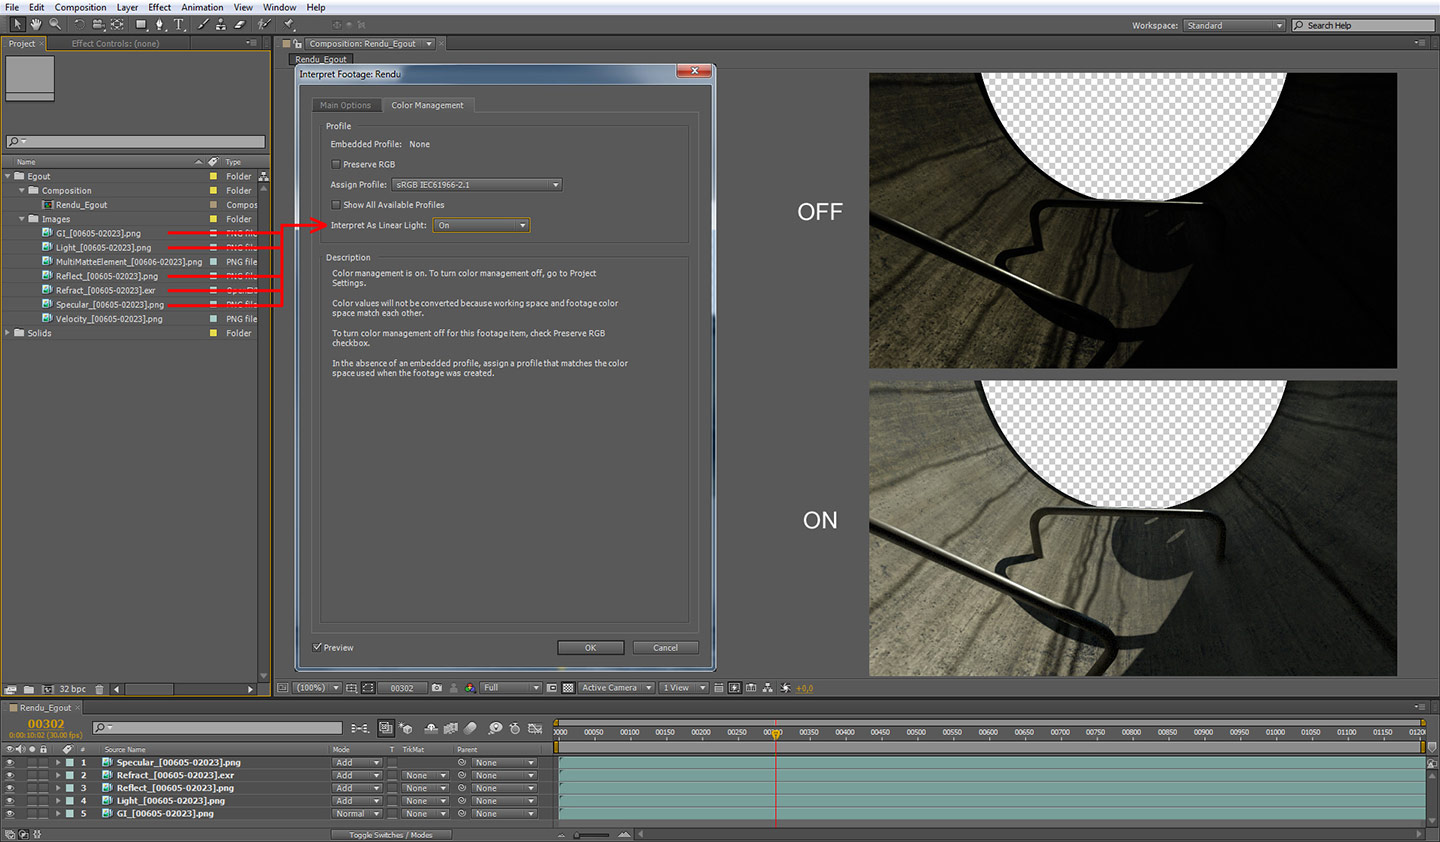Open the Workspace Standard dropdown
This screenshot has height=842, width=1440.
[1234, 26]
